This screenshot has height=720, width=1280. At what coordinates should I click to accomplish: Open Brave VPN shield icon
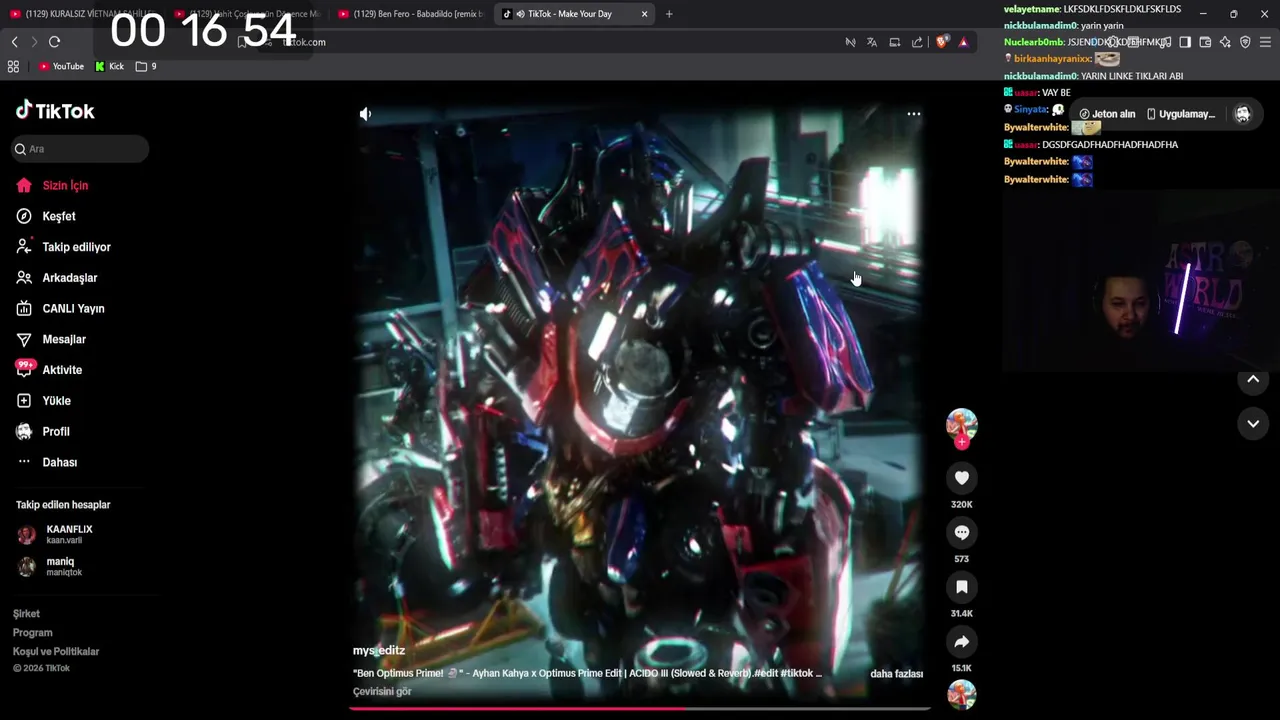(x=1245, y=42)
